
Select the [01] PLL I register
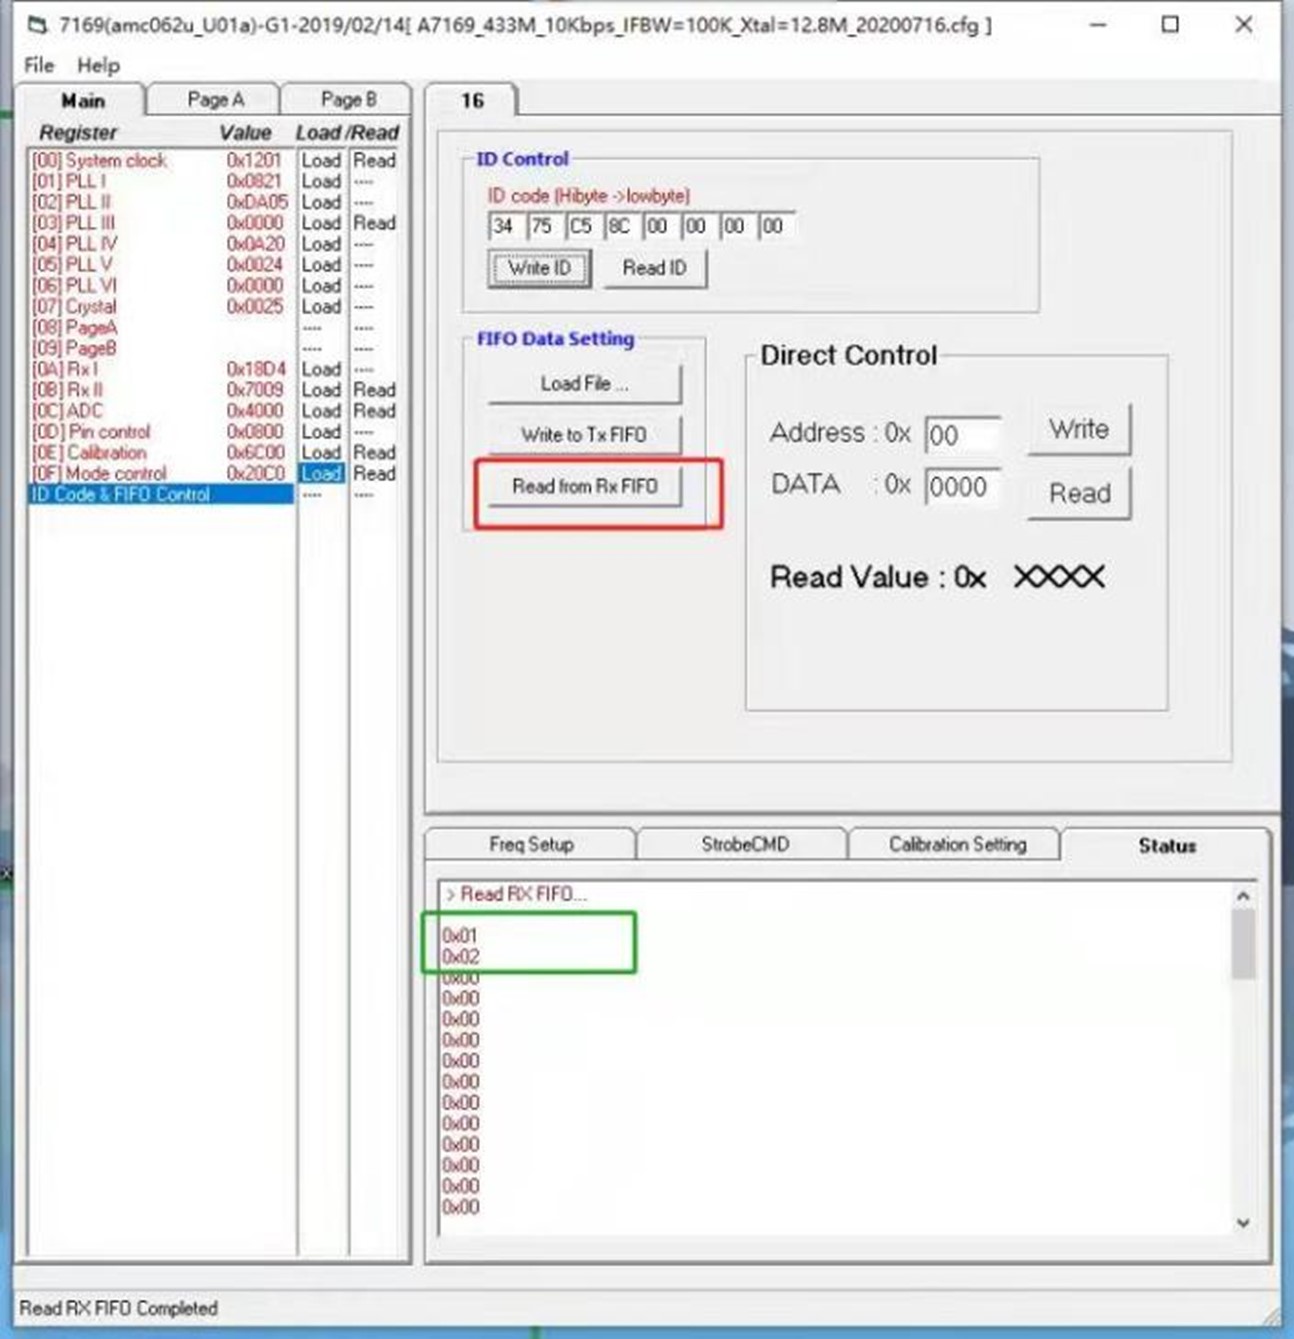(x=69, y=182)
